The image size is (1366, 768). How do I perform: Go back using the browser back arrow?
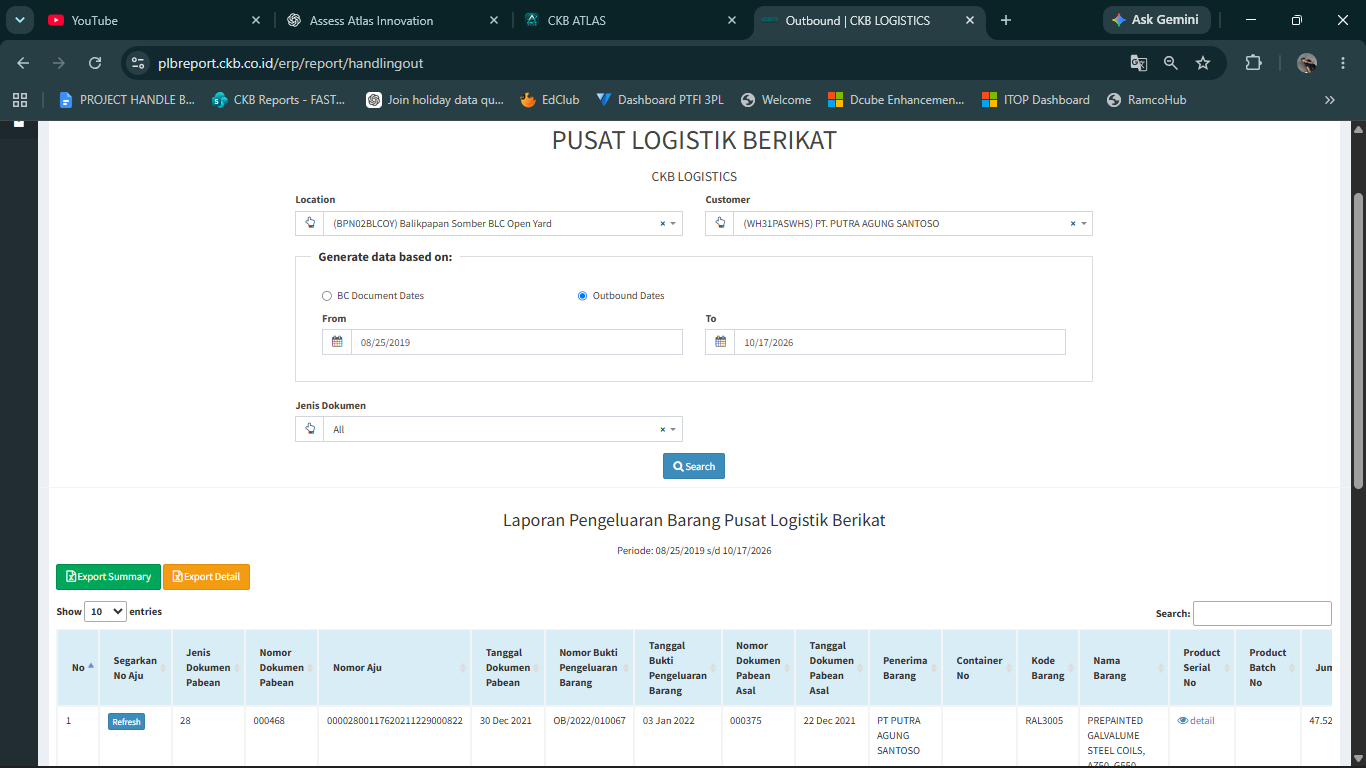(x=23, y=63)
